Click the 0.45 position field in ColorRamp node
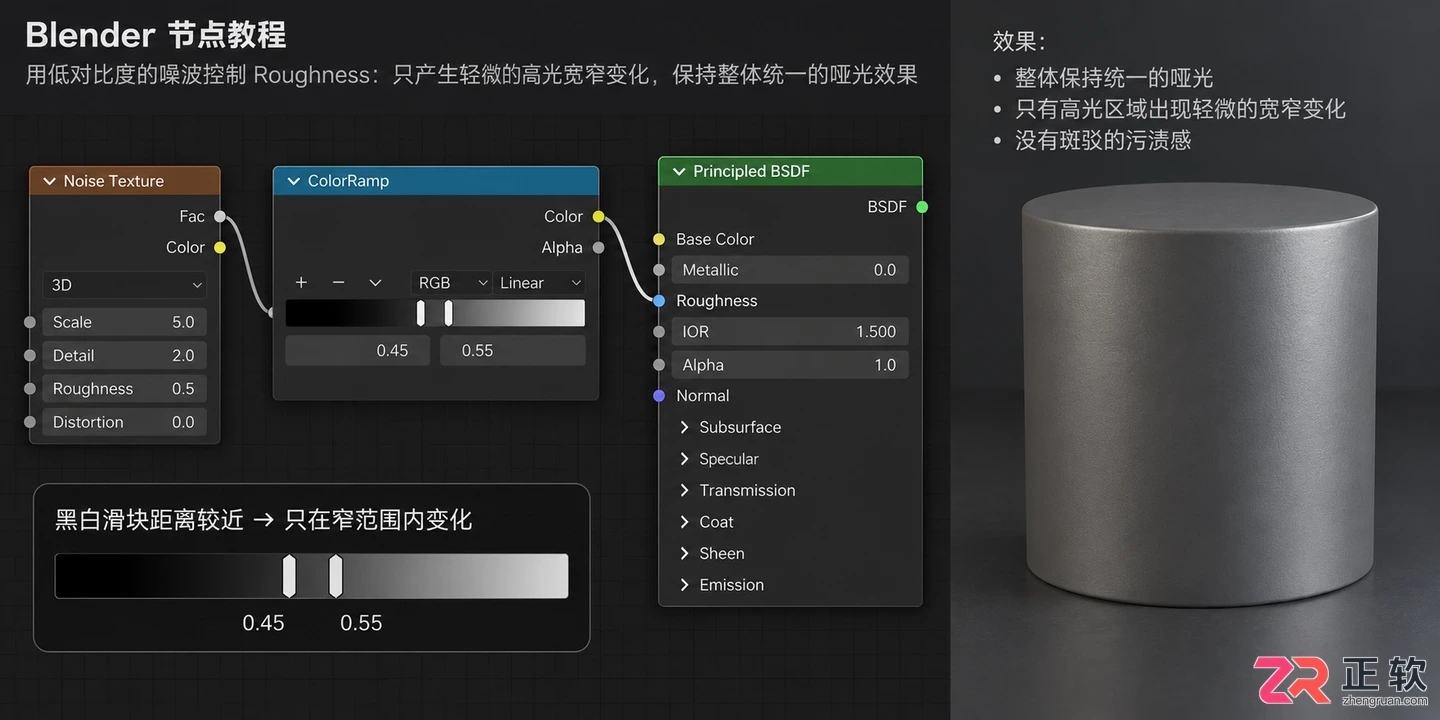This screenshot has height=720, width=1440. click(358, 350)
